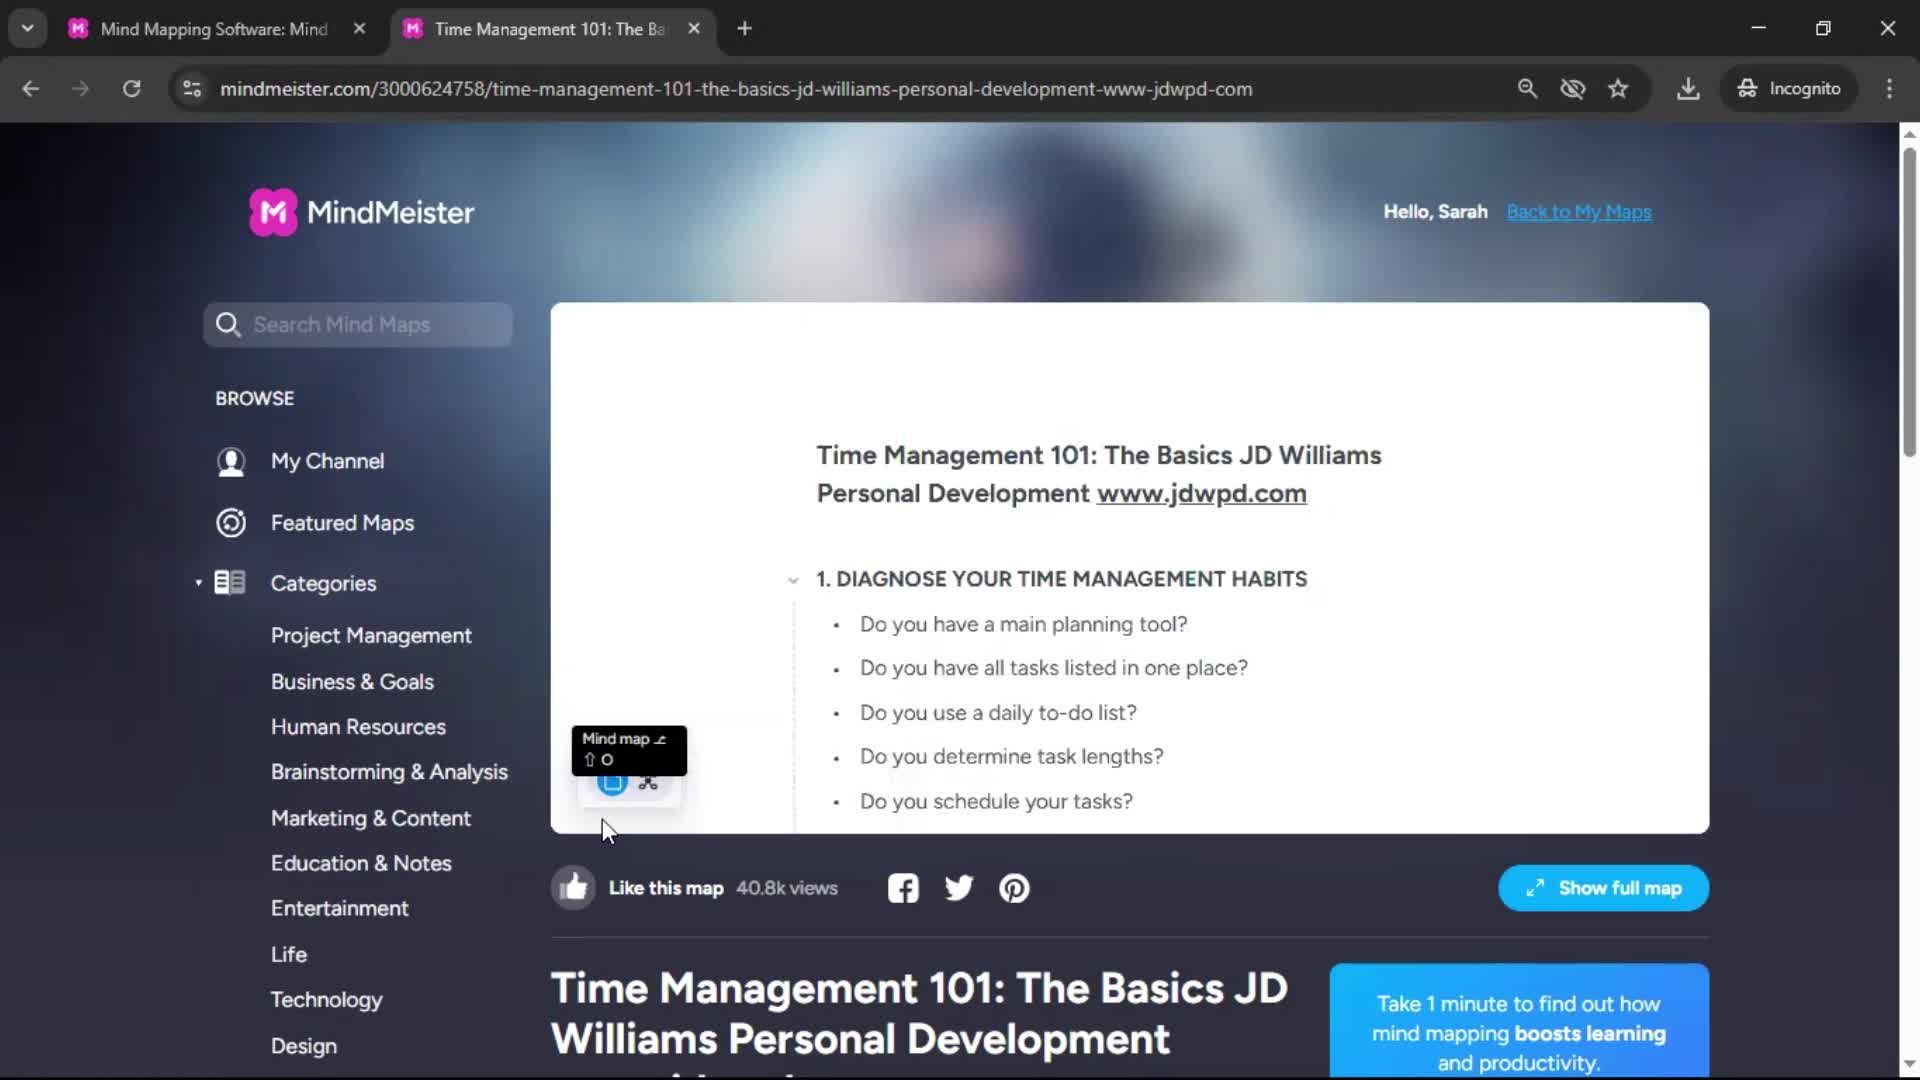The height and width of the screenshot is (1080, 1920).
Task: Go back to previous page
Action: point(31,89)
